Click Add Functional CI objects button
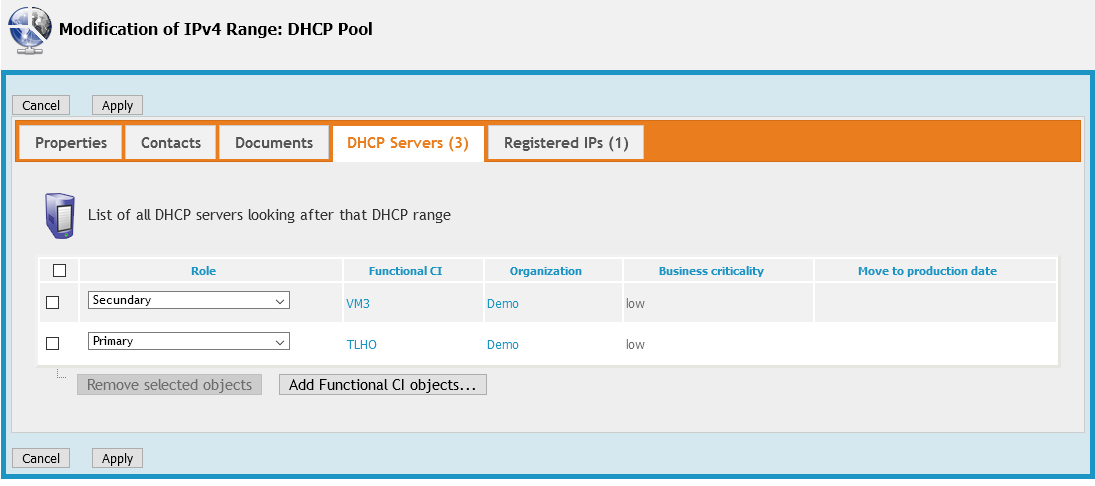The image size is (1095, 486). 382,385
